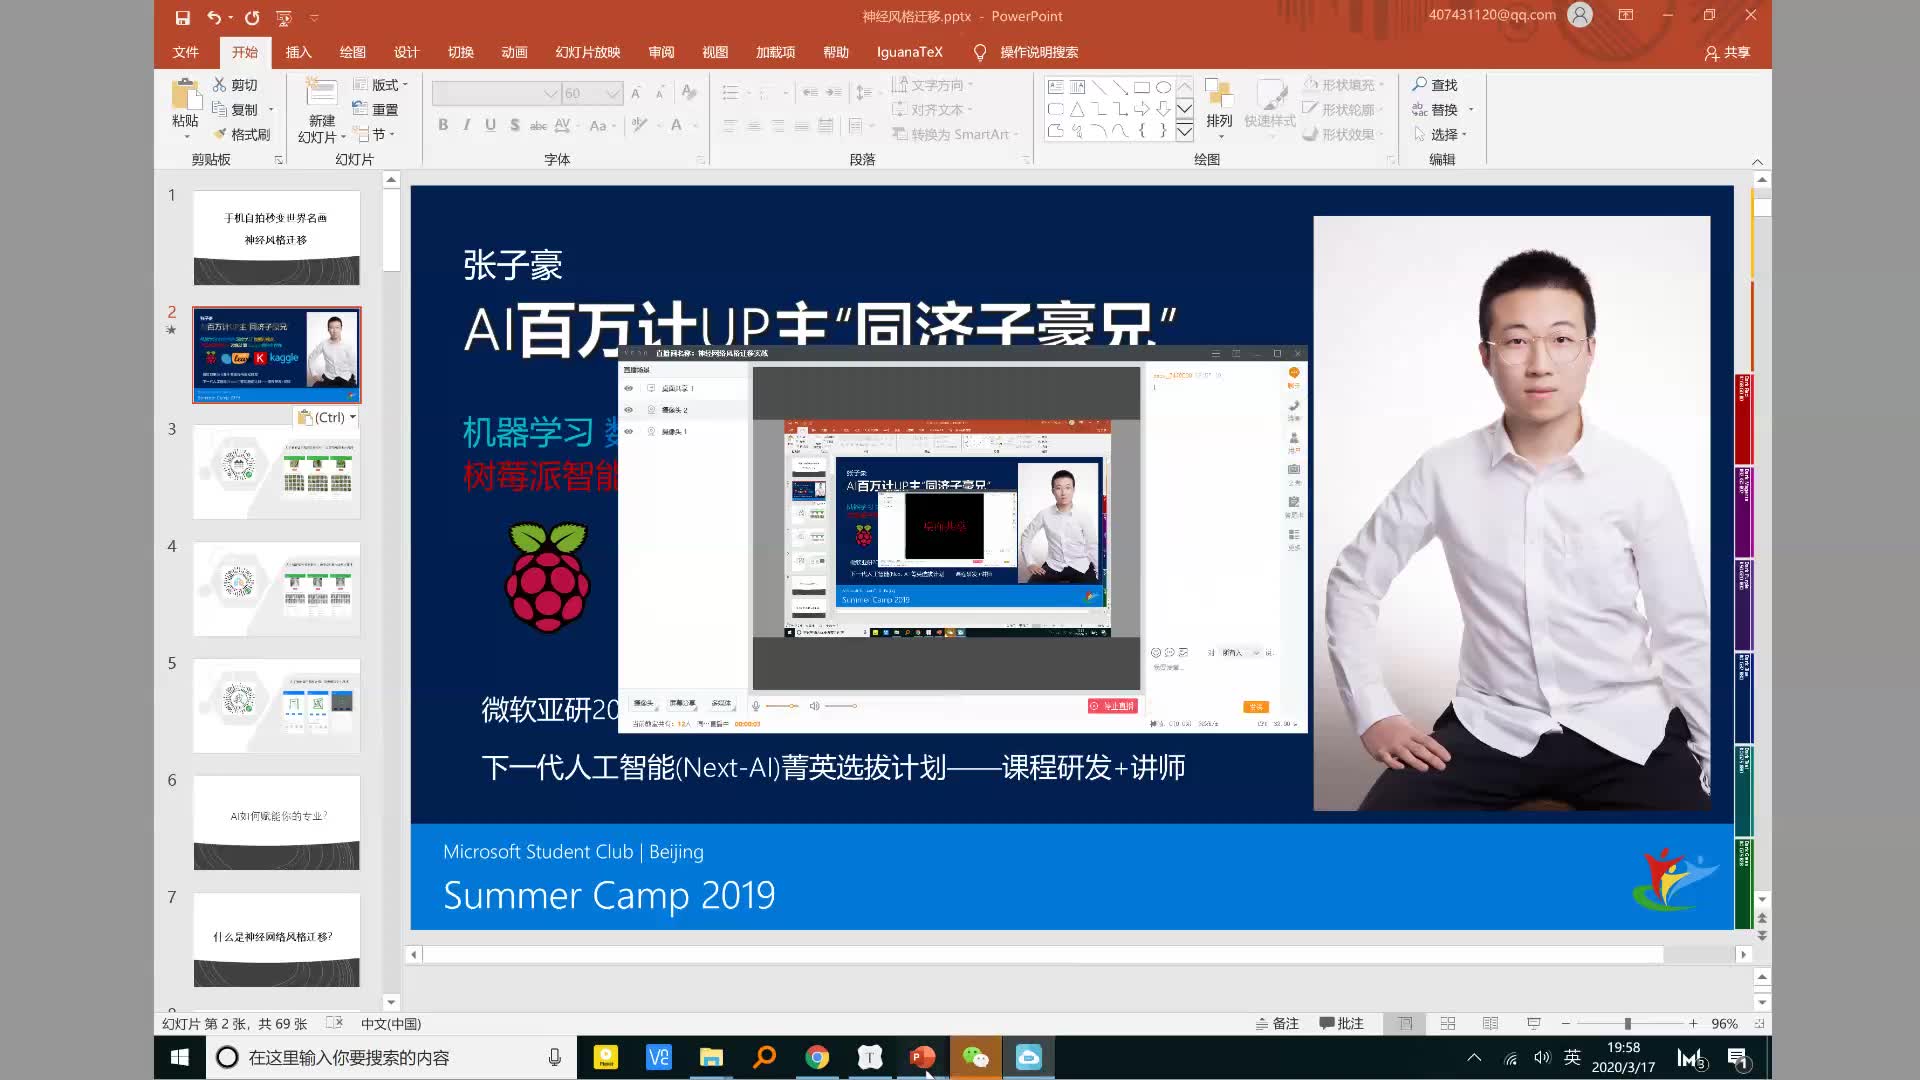The image size is (1920, 1080).
Task: Pick the rectangle shape in shapes gallery
Action: pyautogui.click(x=1141, y=87)
